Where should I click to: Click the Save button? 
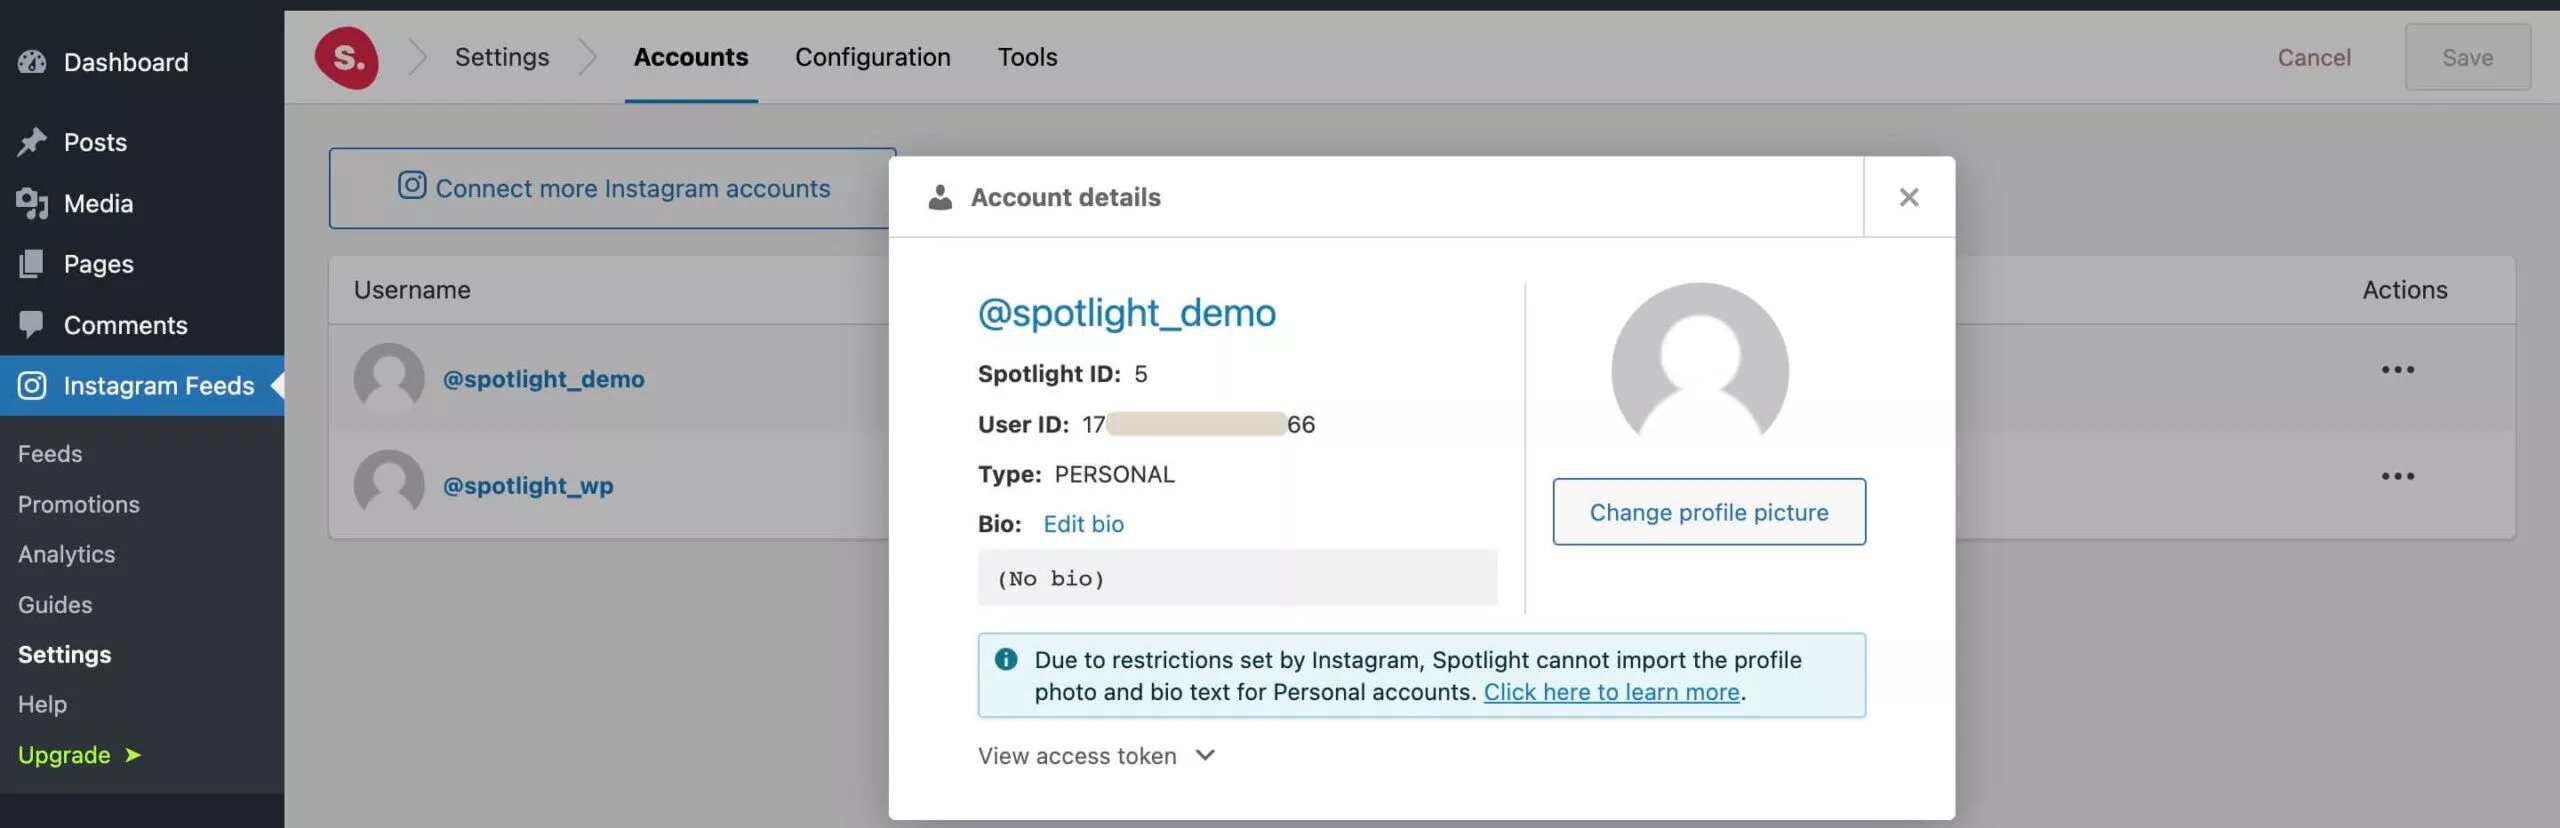[x=2468, y=57]
